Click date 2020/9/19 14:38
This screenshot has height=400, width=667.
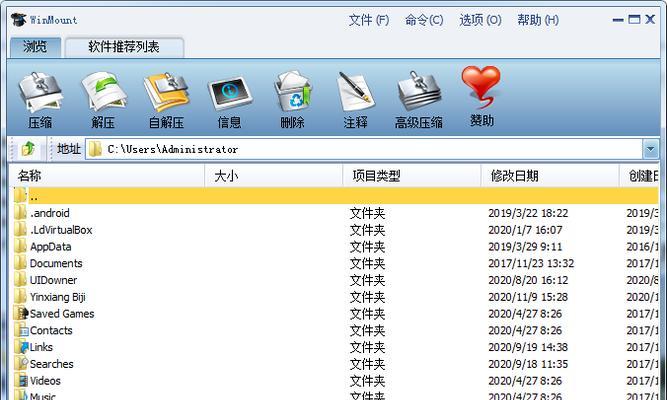coord(528,347)
